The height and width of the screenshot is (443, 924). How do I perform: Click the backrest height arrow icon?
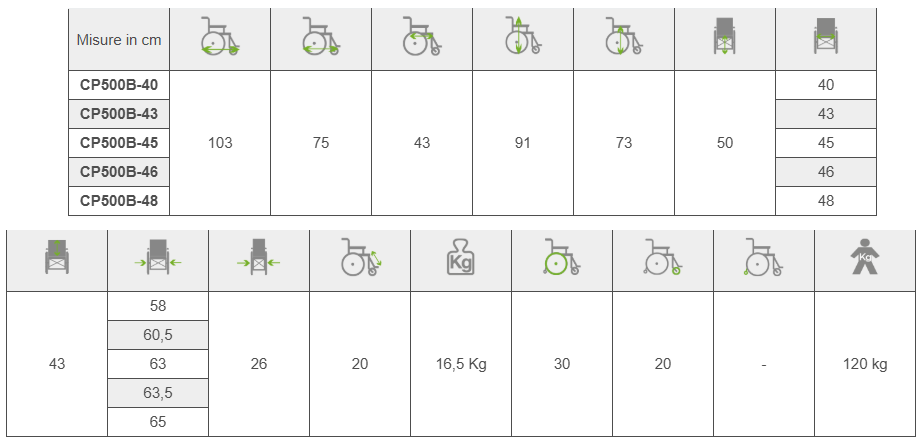coord(56,259)
